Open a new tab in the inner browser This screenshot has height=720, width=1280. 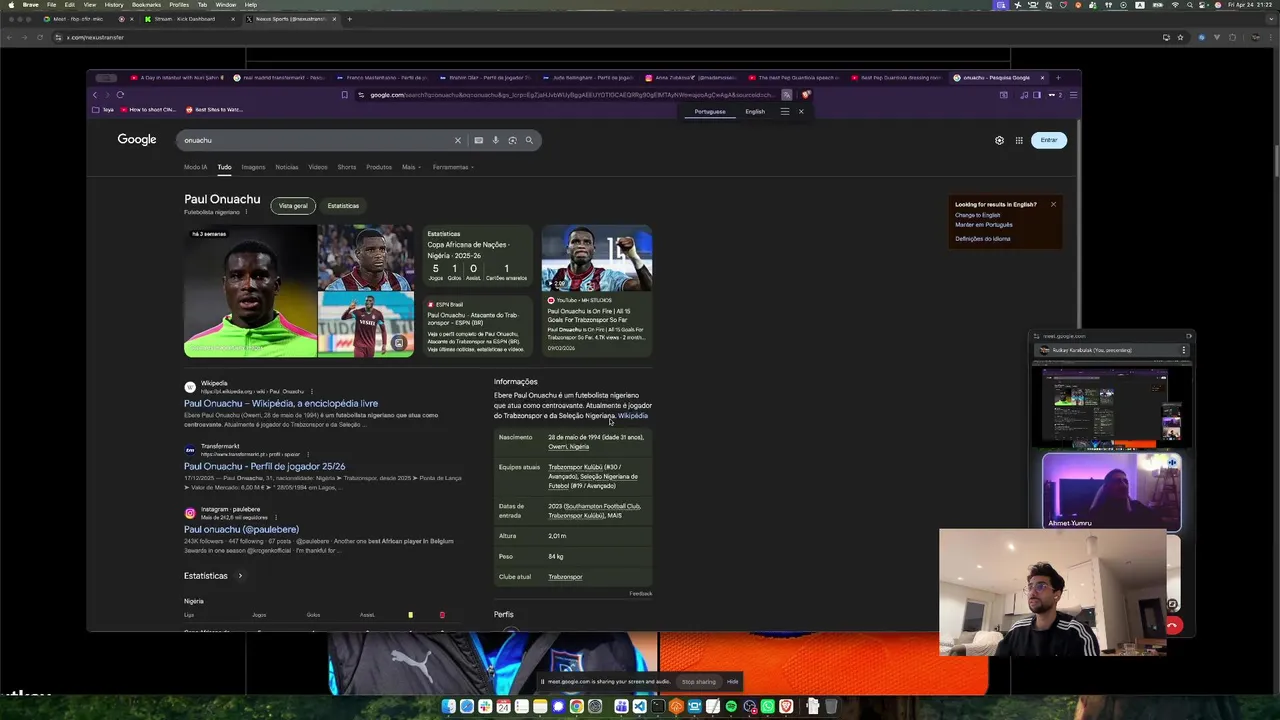click(x=1058, y=77)
